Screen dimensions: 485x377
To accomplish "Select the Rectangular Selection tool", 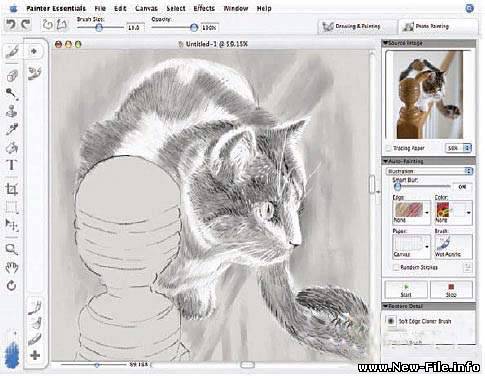I will click(x=12, y=207).
